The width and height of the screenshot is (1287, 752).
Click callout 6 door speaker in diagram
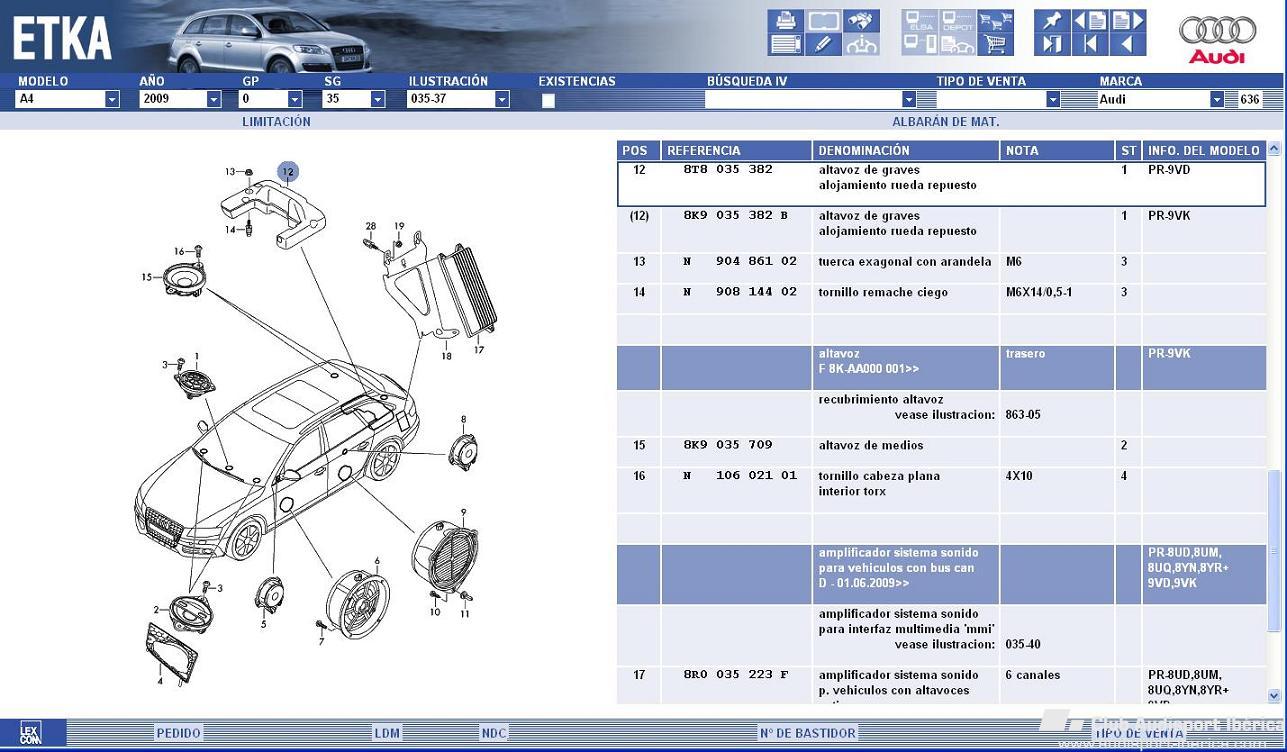[377, 561]
